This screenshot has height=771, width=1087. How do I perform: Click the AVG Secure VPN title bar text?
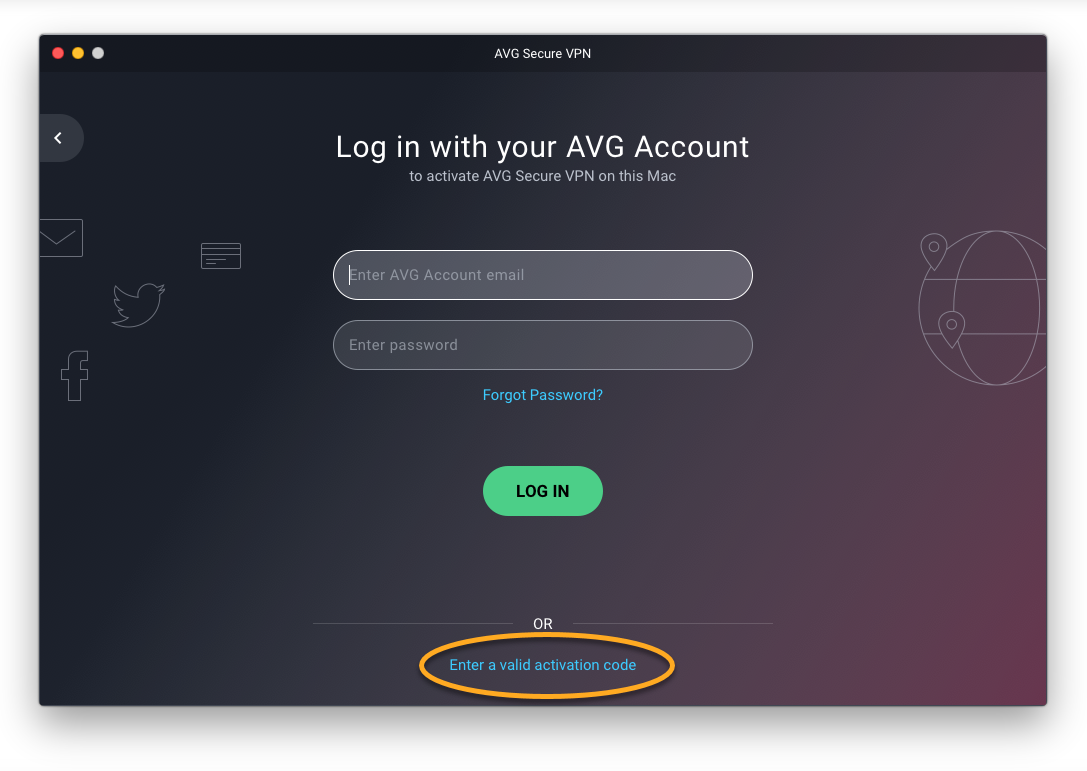click(543, 53)
